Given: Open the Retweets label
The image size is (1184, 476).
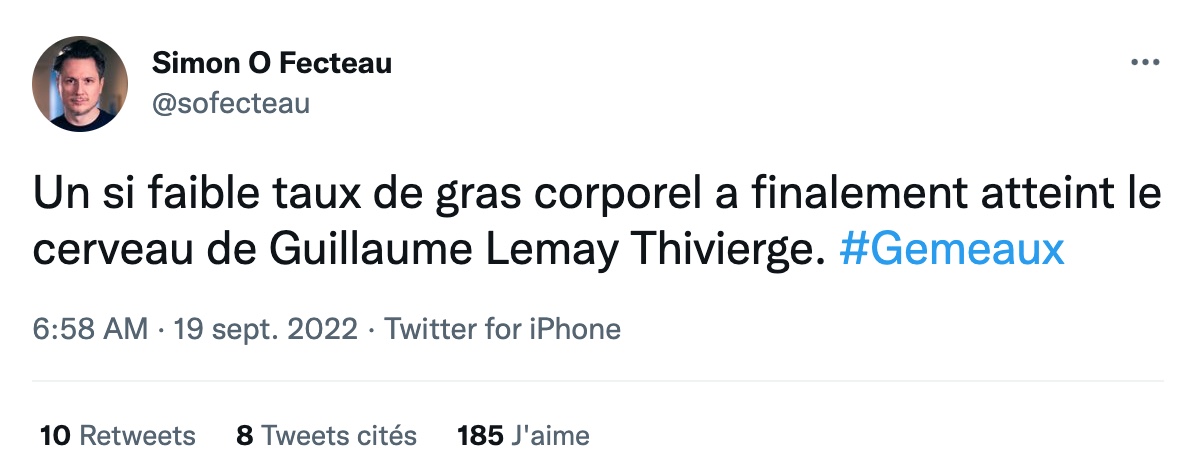Looking at the screenshot, I should pos(137,436).
